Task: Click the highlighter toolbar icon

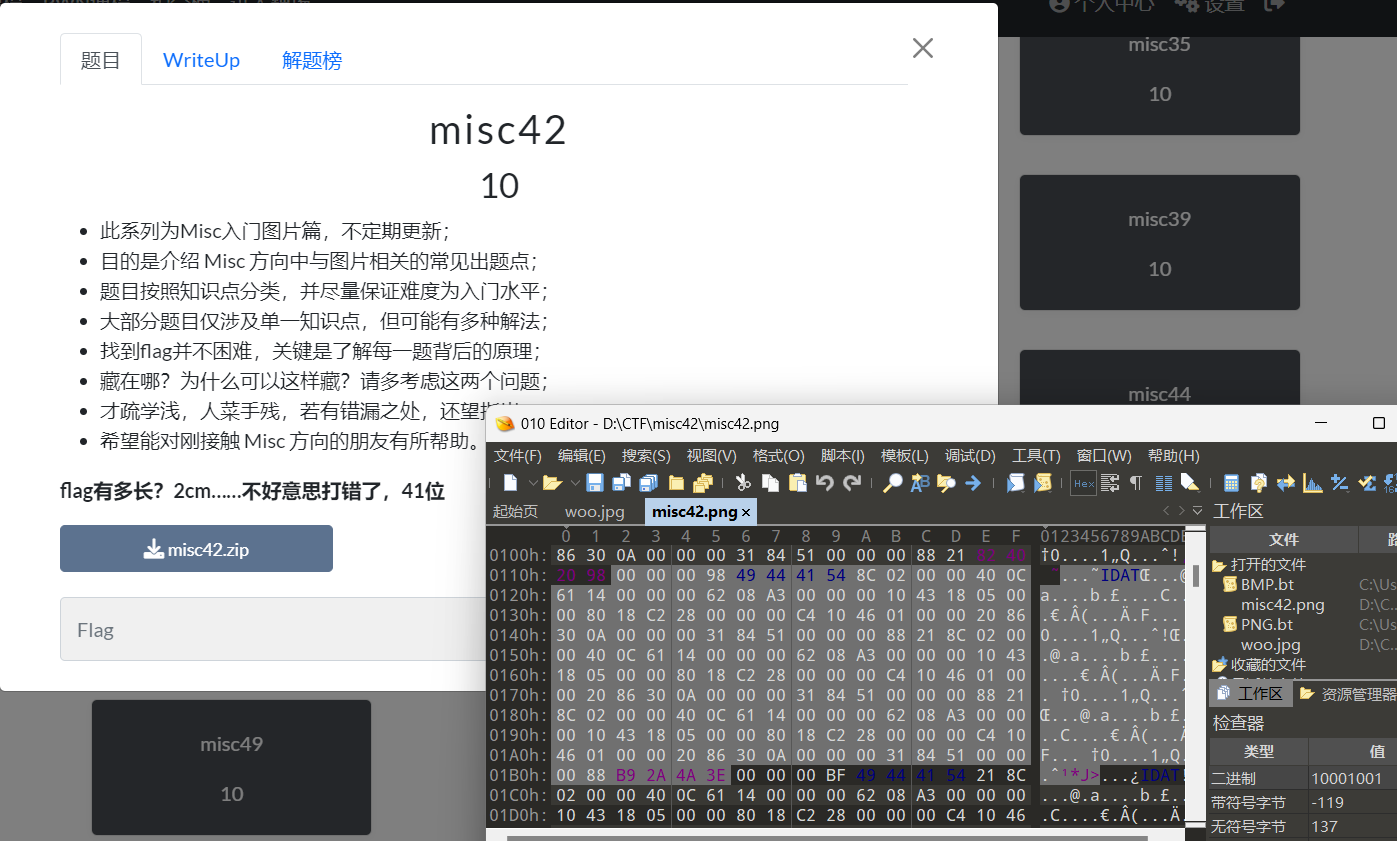Action: click(1190, 483)
